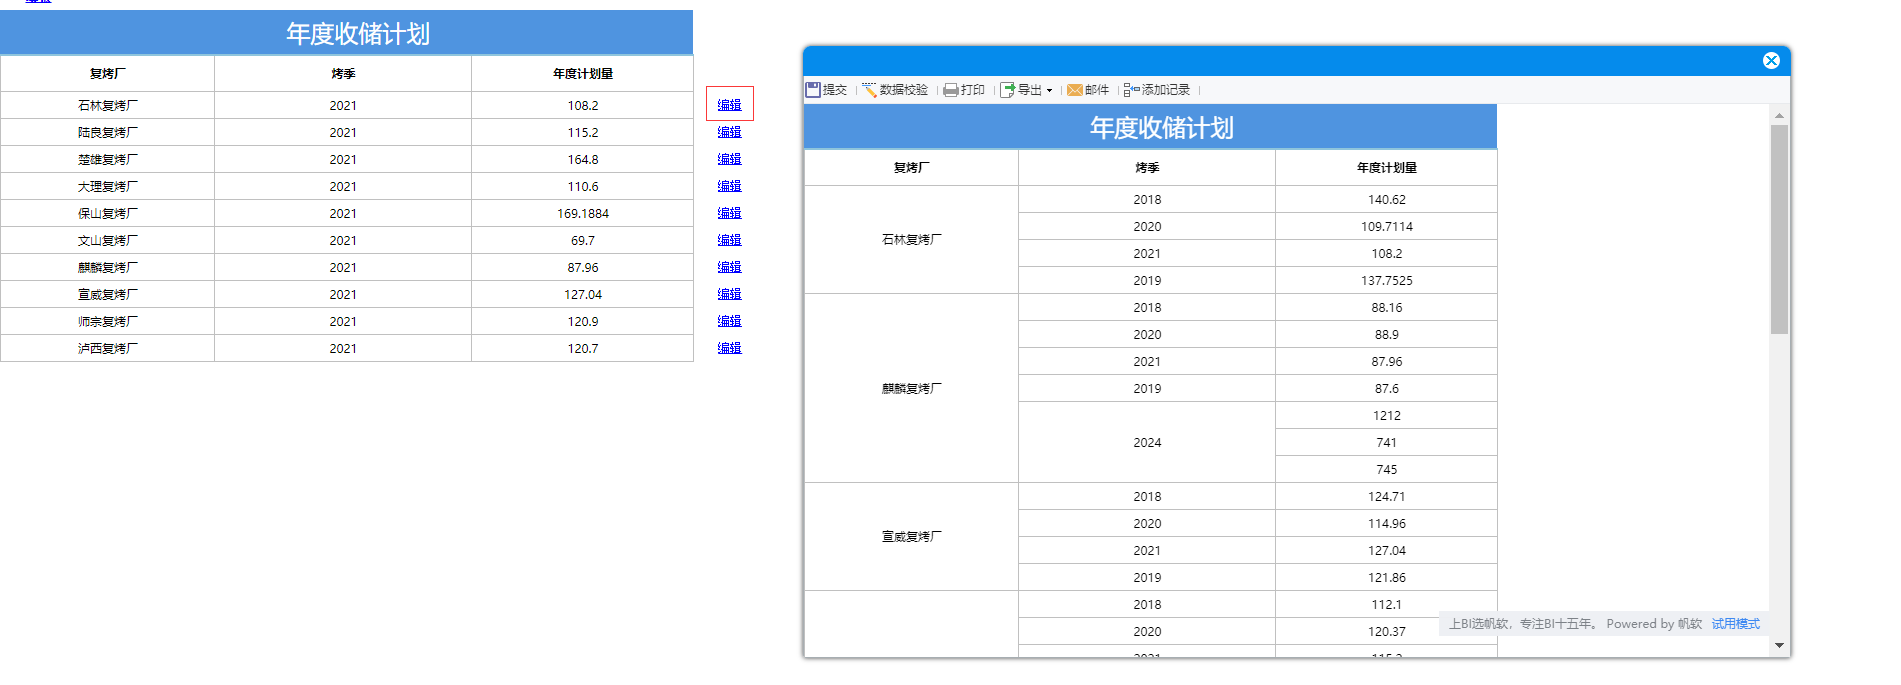The height and width of the screenshot is (685, 1901).
Task: Select merged 麒麟复烤厂 cell in popup
Action: tap(911, 388)
